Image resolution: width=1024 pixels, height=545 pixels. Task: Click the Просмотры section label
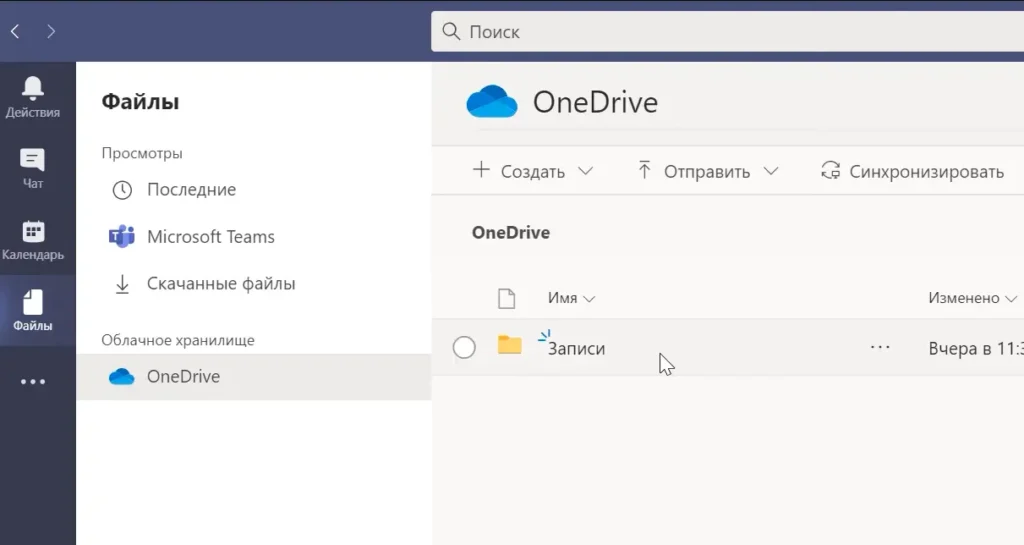pos(142,153)
